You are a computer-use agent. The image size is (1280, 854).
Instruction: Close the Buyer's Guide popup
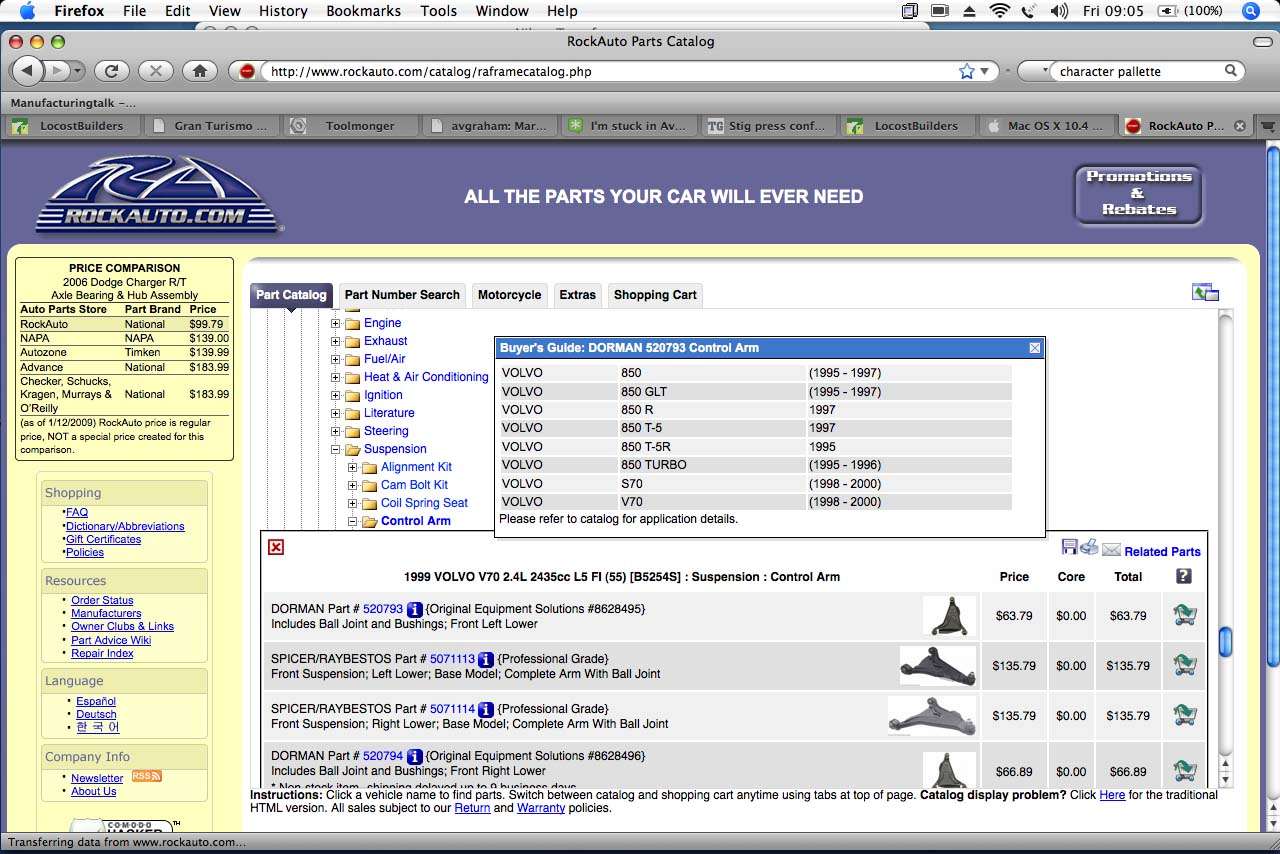pos(1035,348)
